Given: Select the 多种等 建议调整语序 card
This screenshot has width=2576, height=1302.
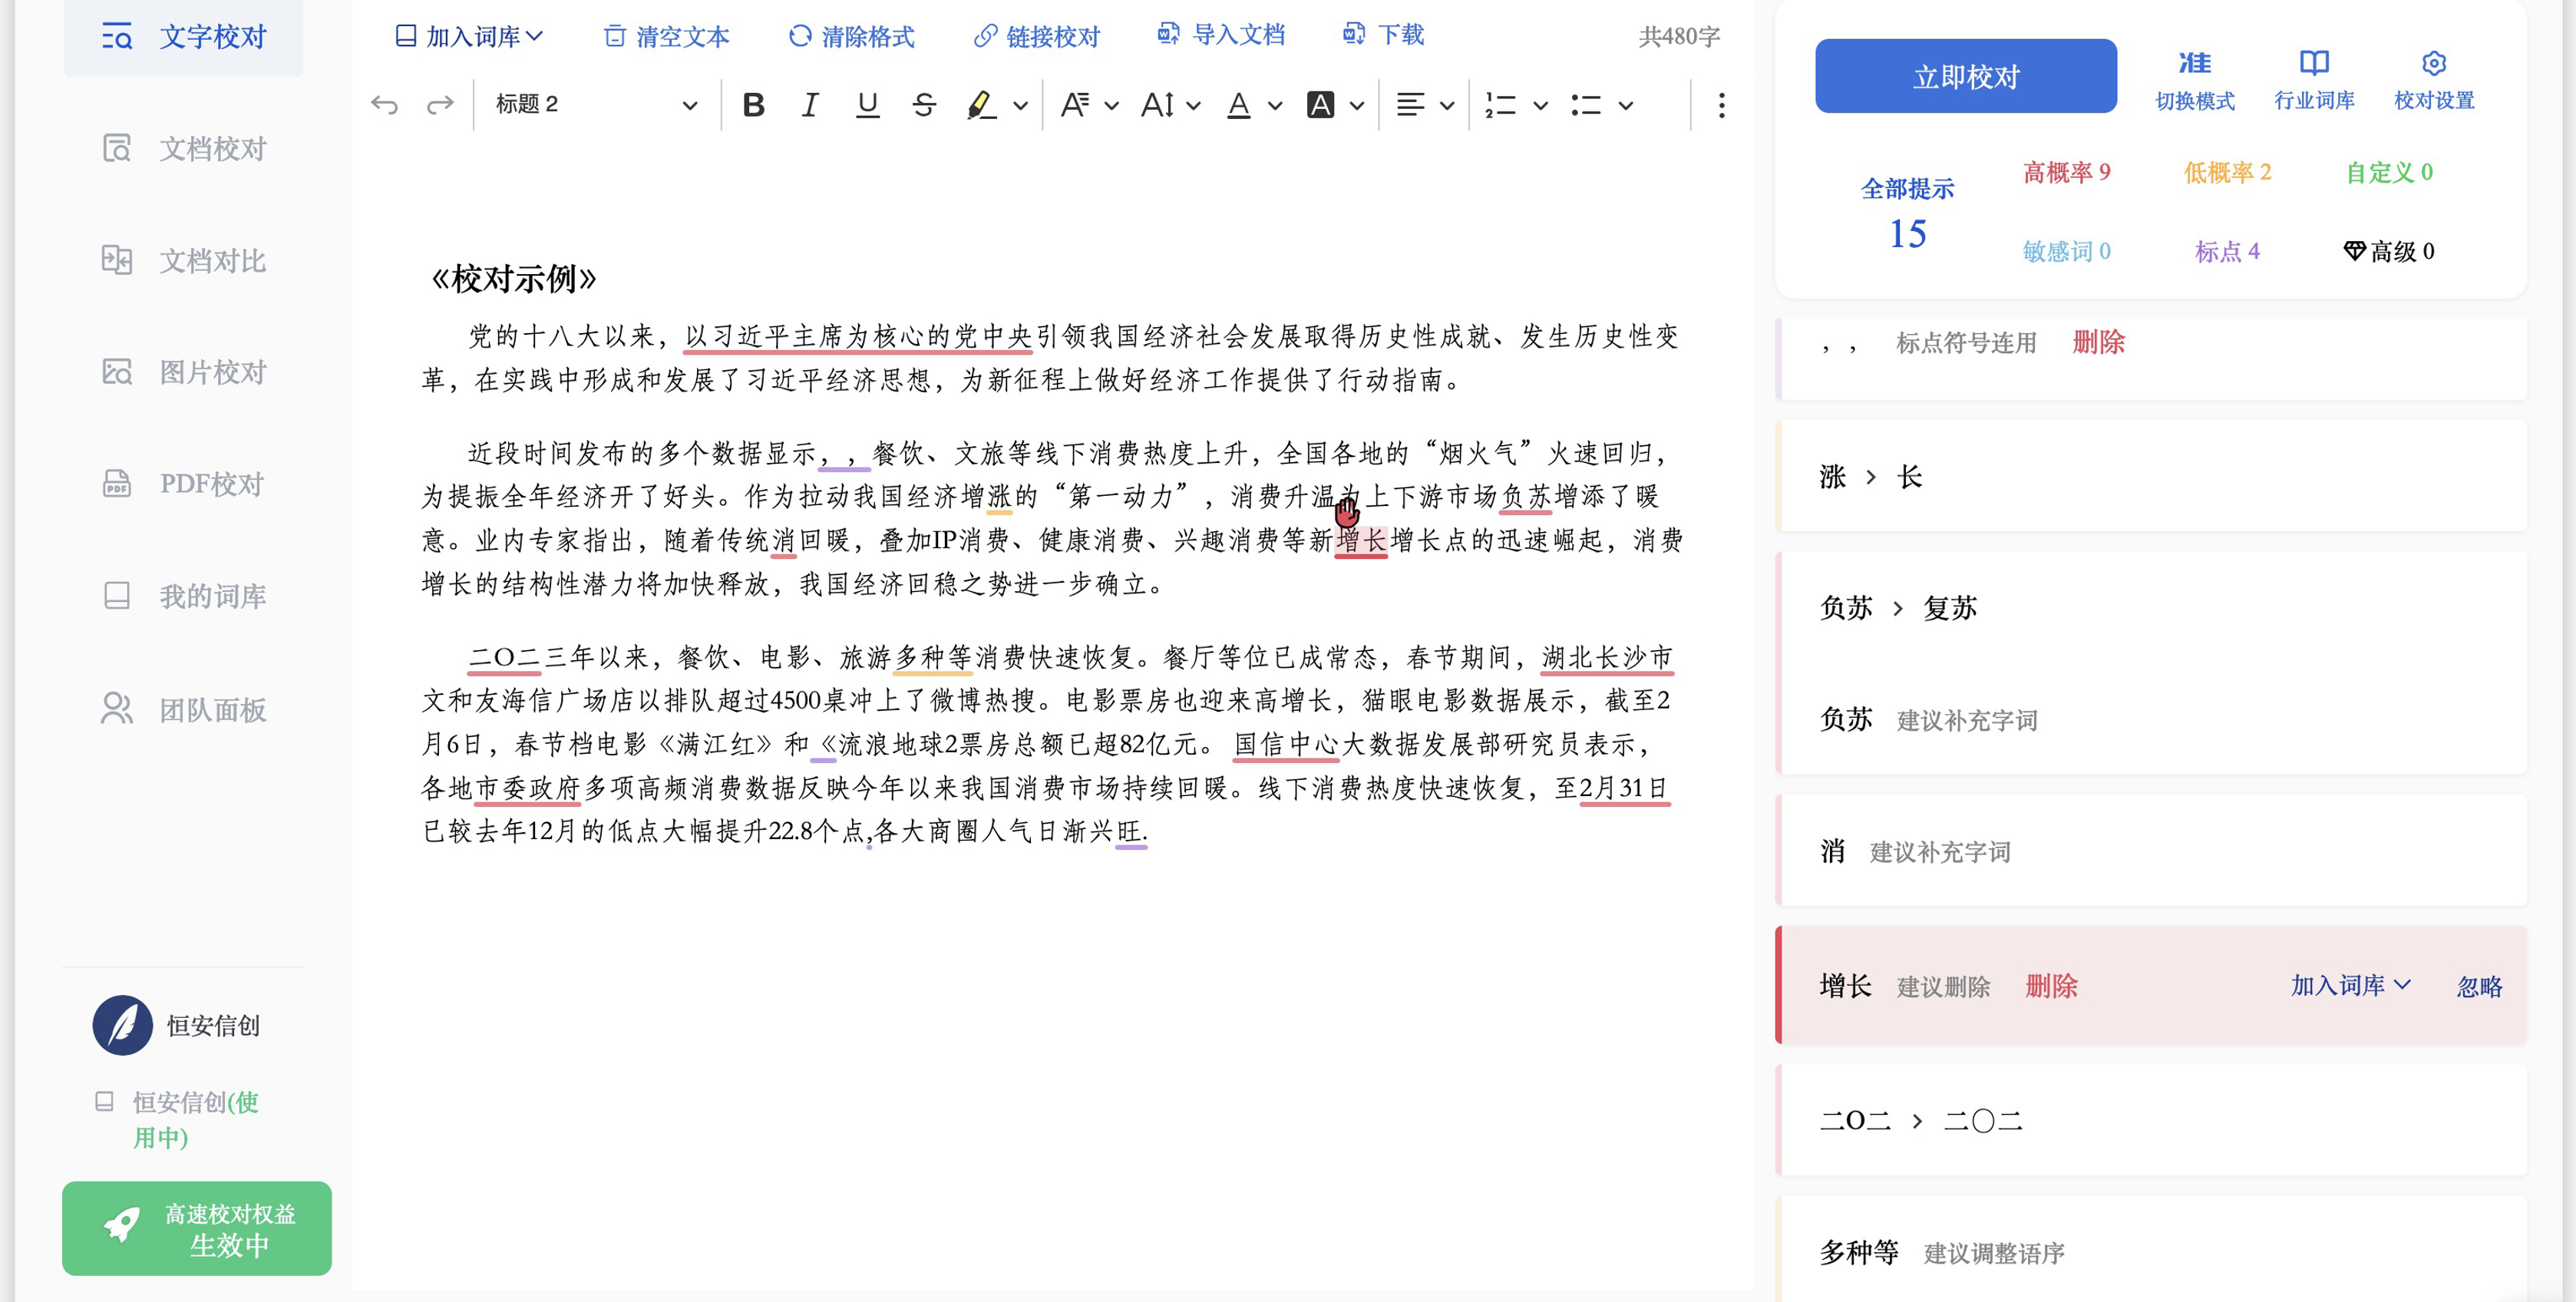Looking at the screenshot, I should click(2150, 1250).
